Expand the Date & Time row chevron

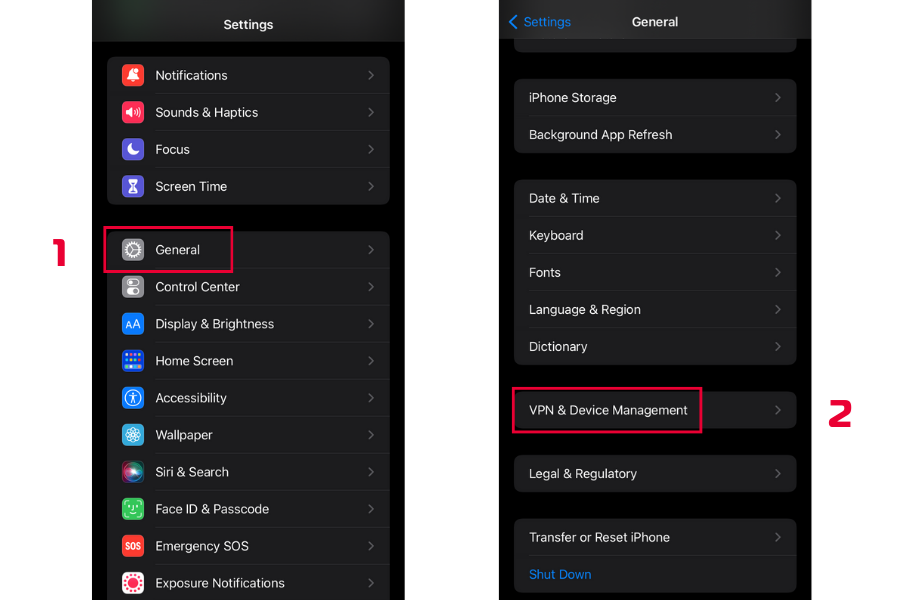click(777, 198)
